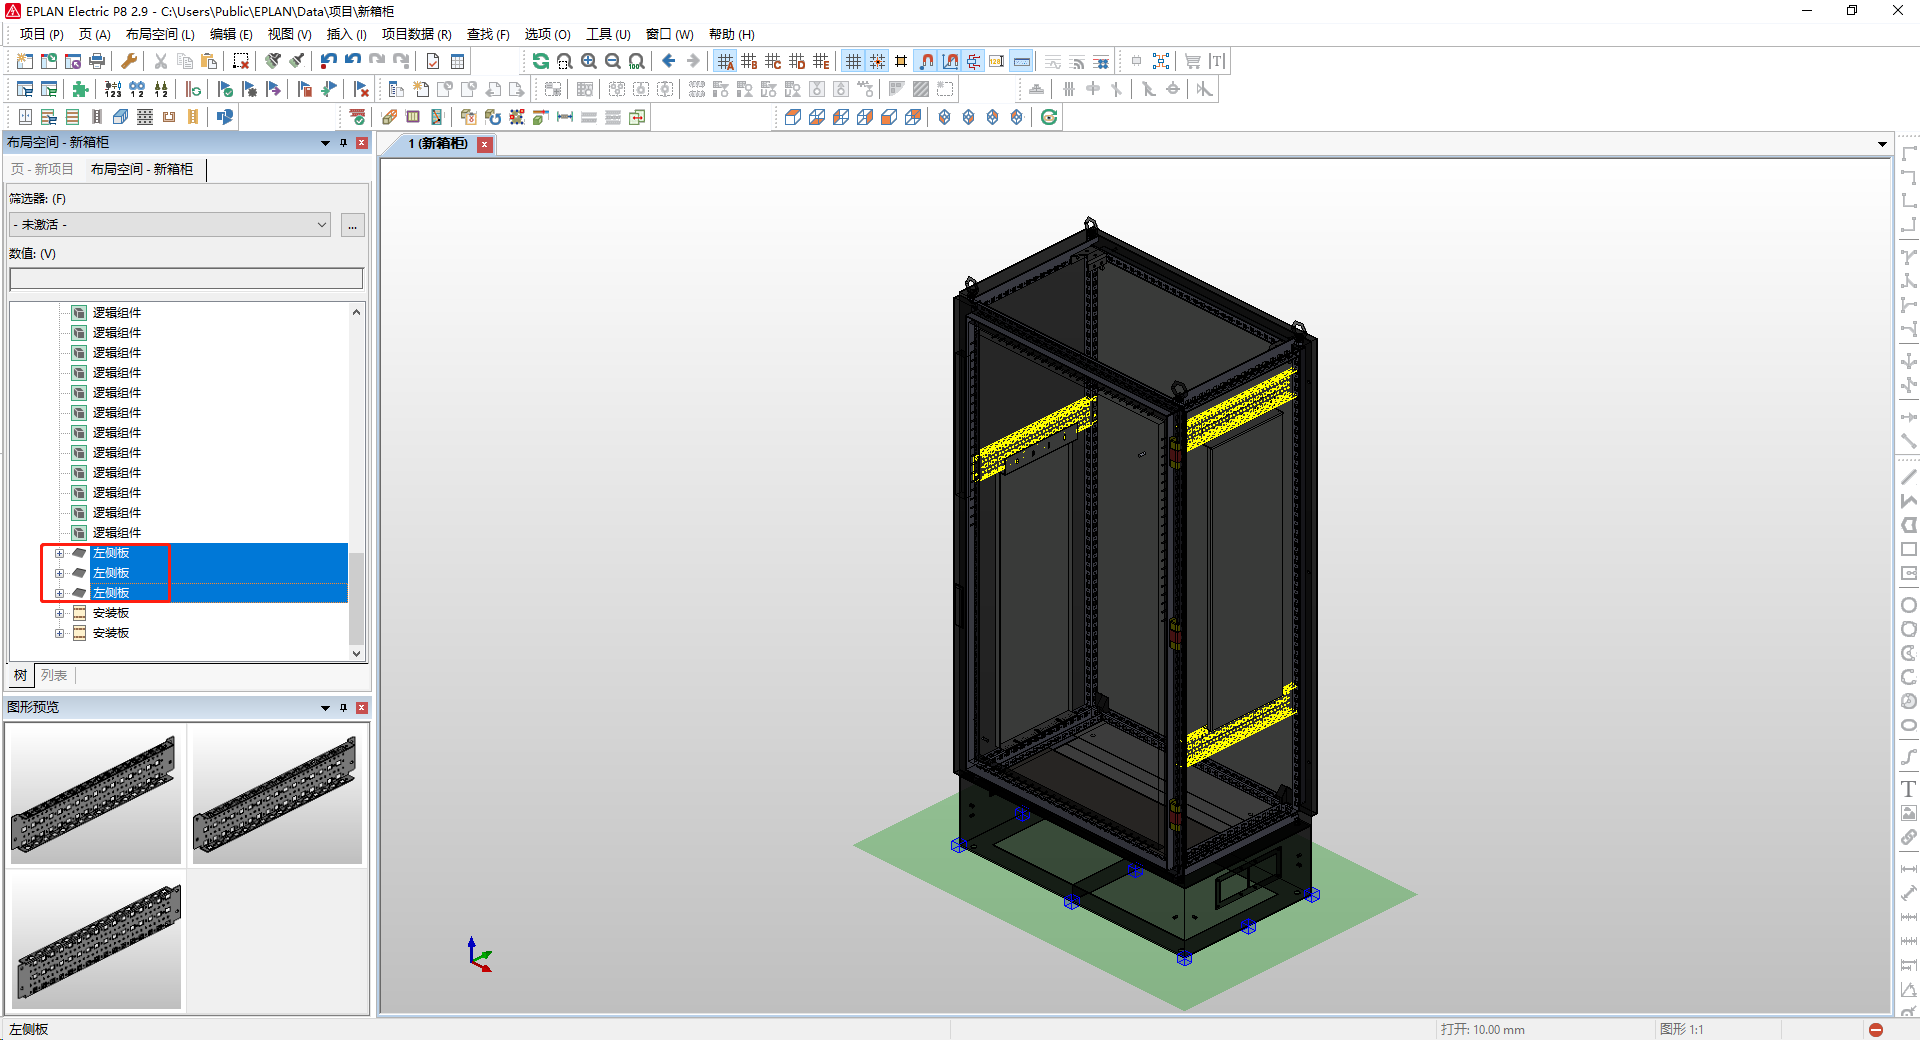
Task: Open the 工具(U) menu
Action: point(611,34)
